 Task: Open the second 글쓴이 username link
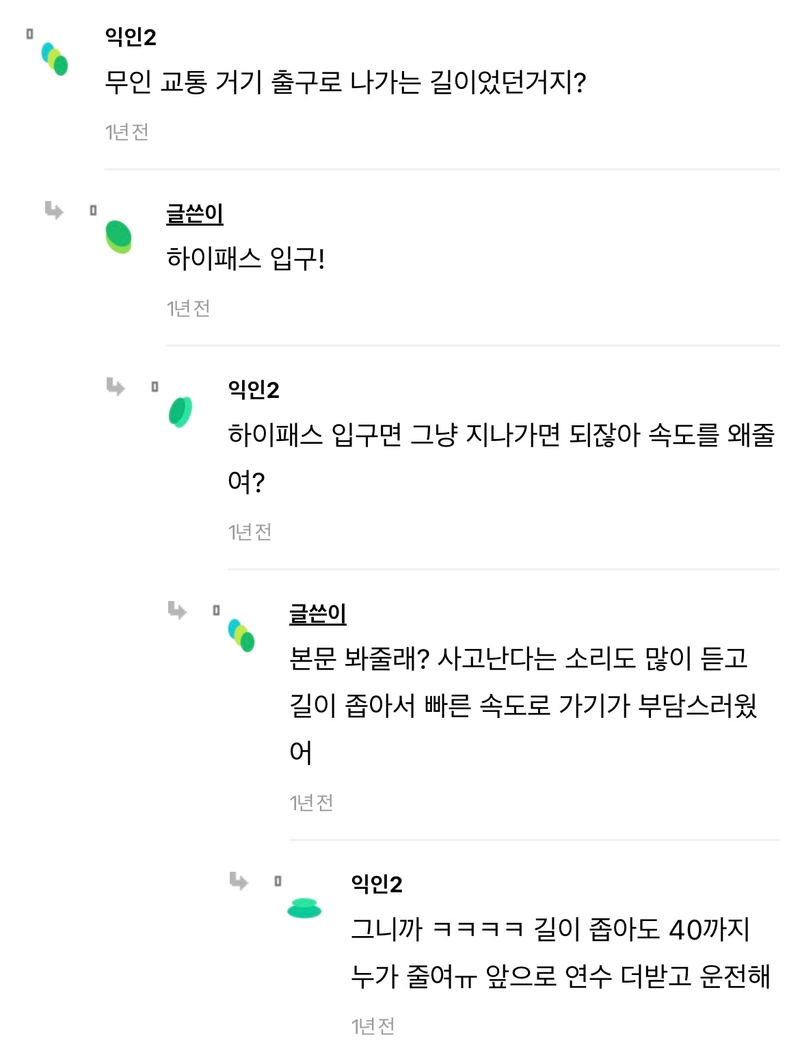318,613
